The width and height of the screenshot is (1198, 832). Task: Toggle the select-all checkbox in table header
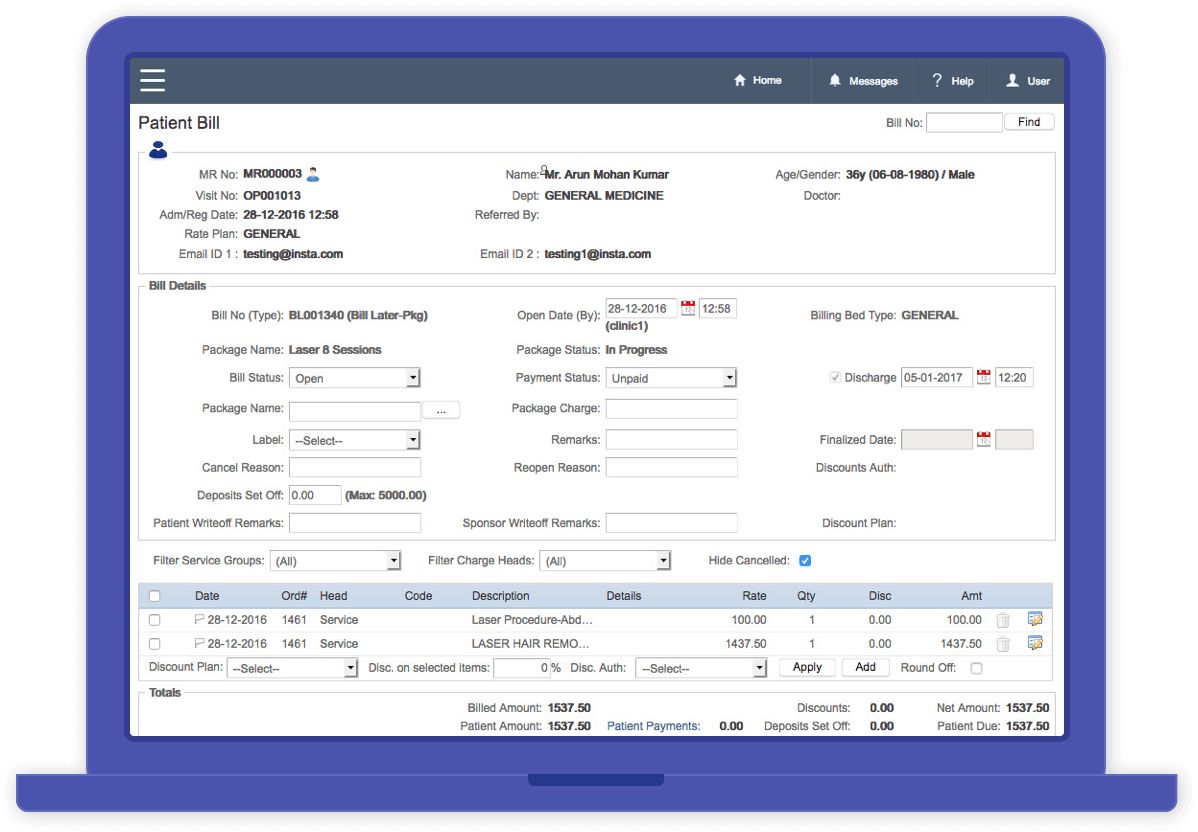pyautogui.click(x=154, y=596)
